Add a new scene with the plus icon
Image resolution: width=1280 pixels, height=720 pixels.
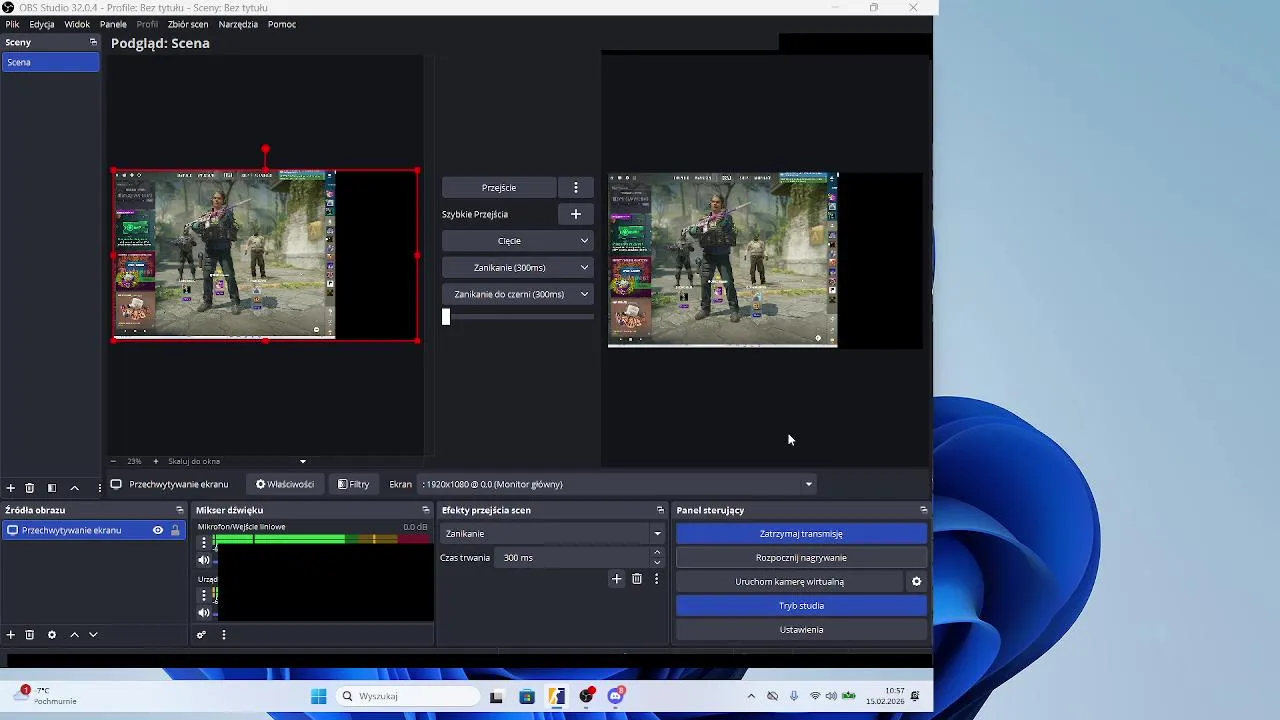tap(10, 488)
